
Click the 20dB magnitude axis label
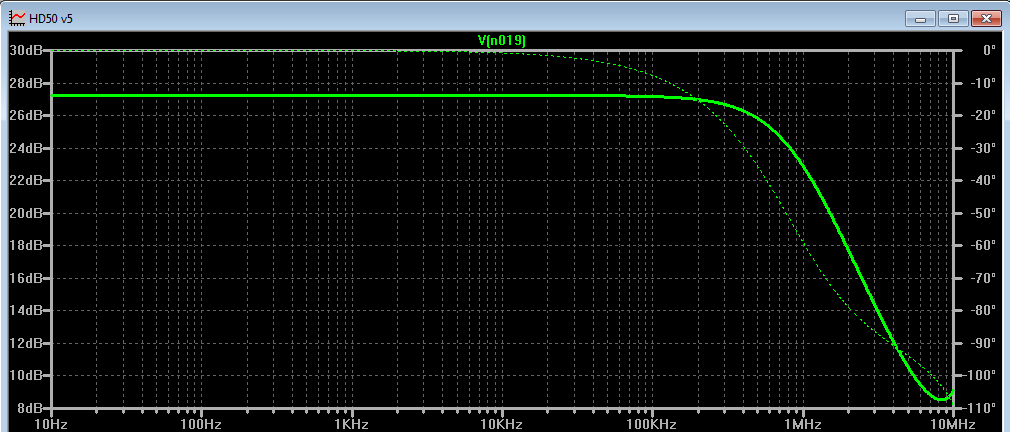coord(25,213)
